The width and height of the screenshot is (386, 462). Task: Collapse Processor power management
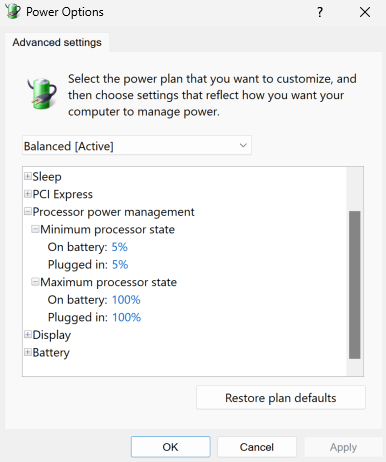click(28, 211)
